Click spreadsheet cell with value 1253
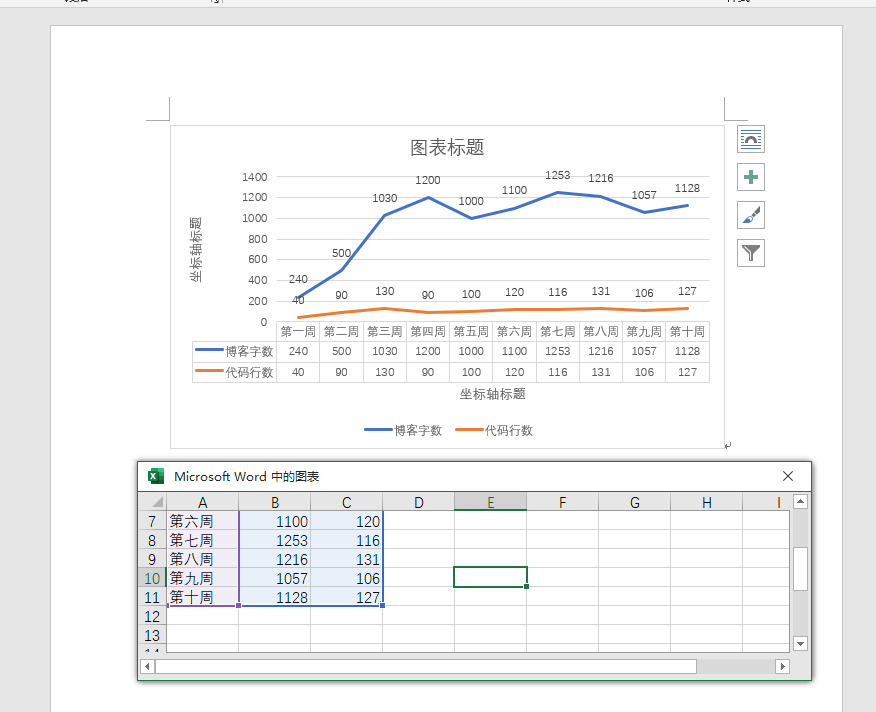 point(274,540)
